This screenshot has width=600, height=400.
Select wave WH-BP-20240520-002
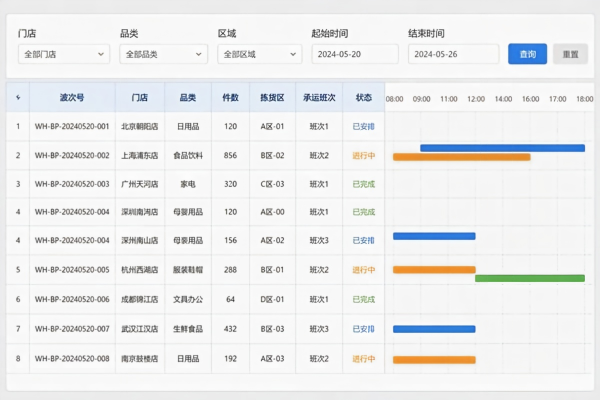click(72, 155)
